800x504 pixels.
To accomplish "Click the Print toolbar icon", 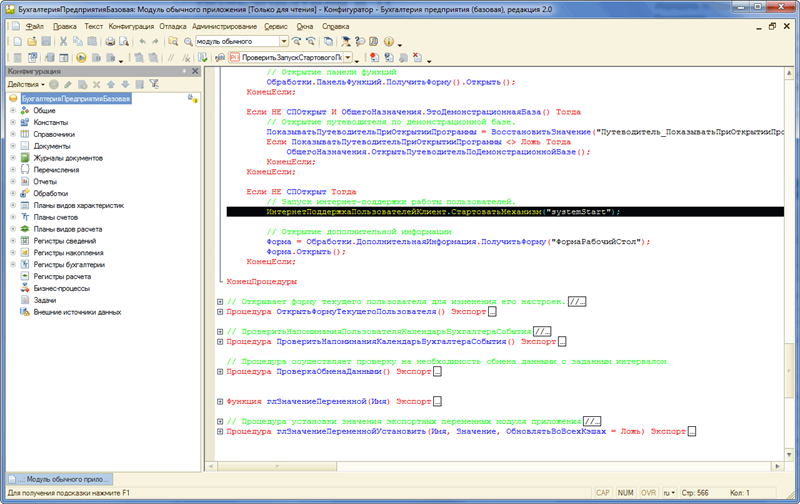I will click(x=111, y=42).
